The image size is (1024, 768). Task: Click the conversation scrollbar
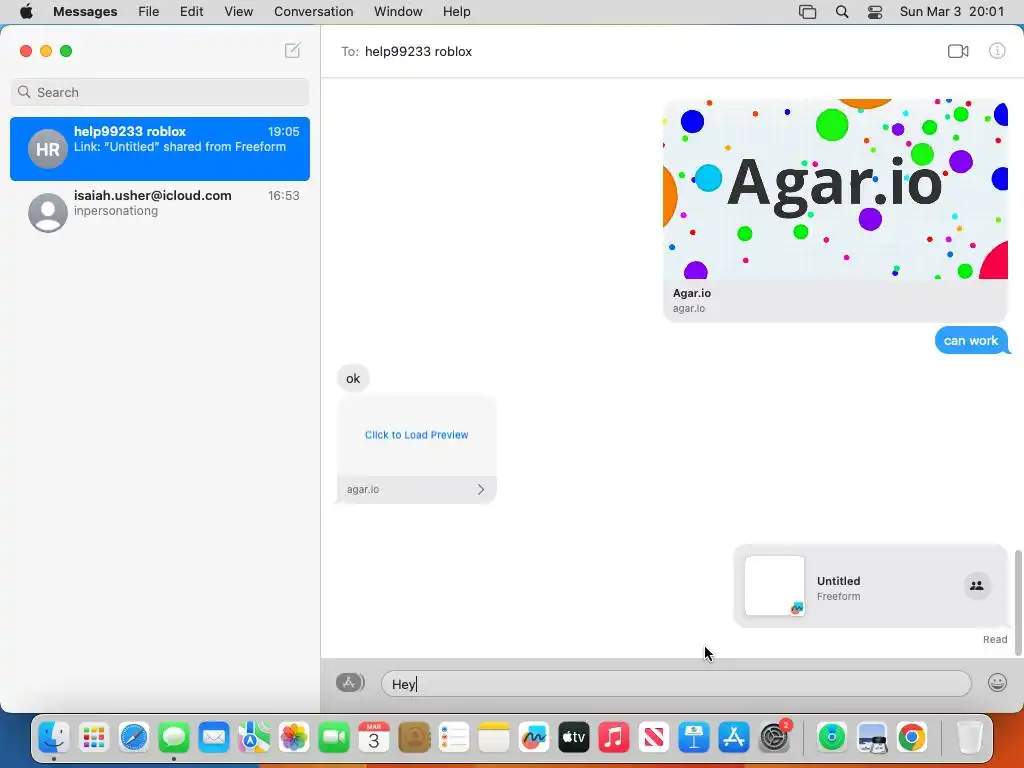pyautogui.click(x=1017, y=603)
